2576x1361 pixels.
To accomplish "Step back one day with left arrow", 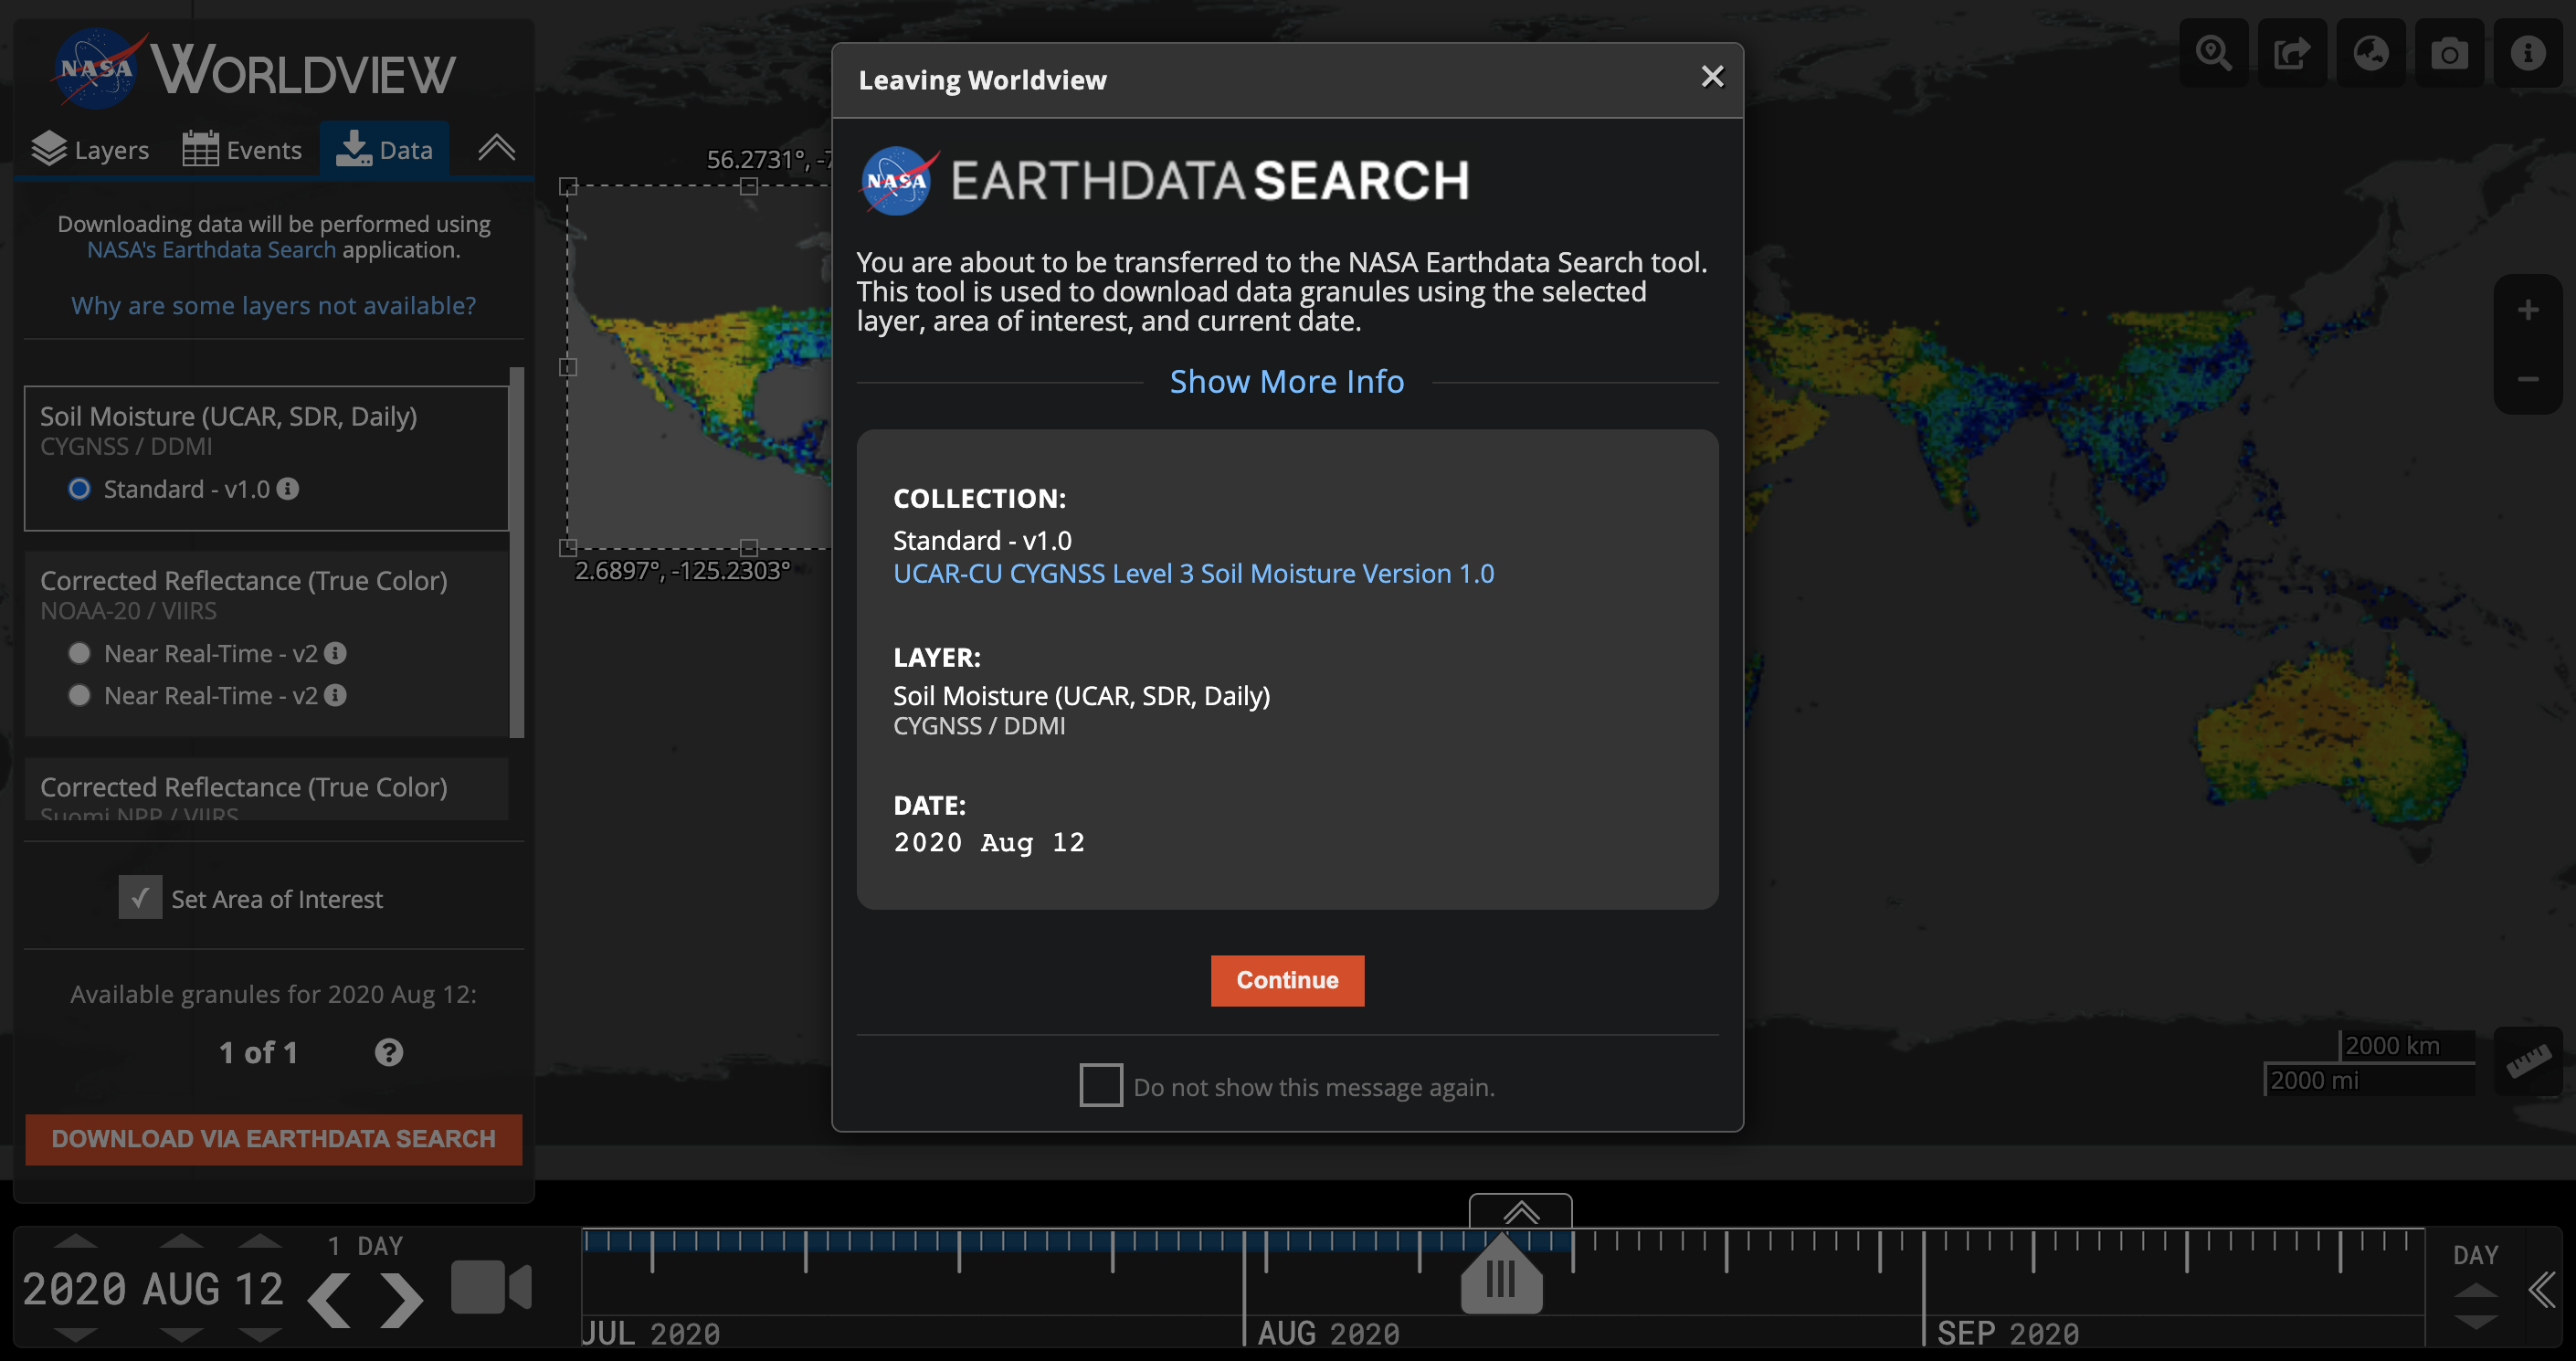I will 330,1300.
